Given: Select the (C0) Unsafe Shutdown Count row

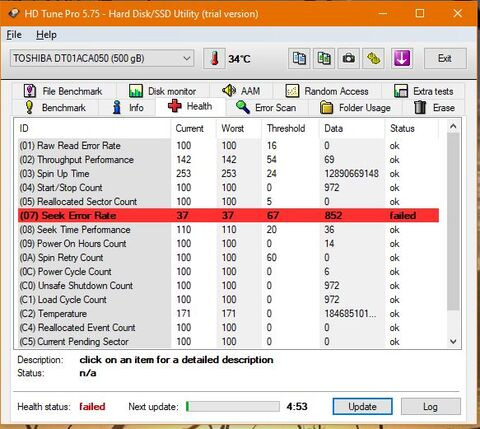Looking at the screenshot, I should (x=228, y=286).
